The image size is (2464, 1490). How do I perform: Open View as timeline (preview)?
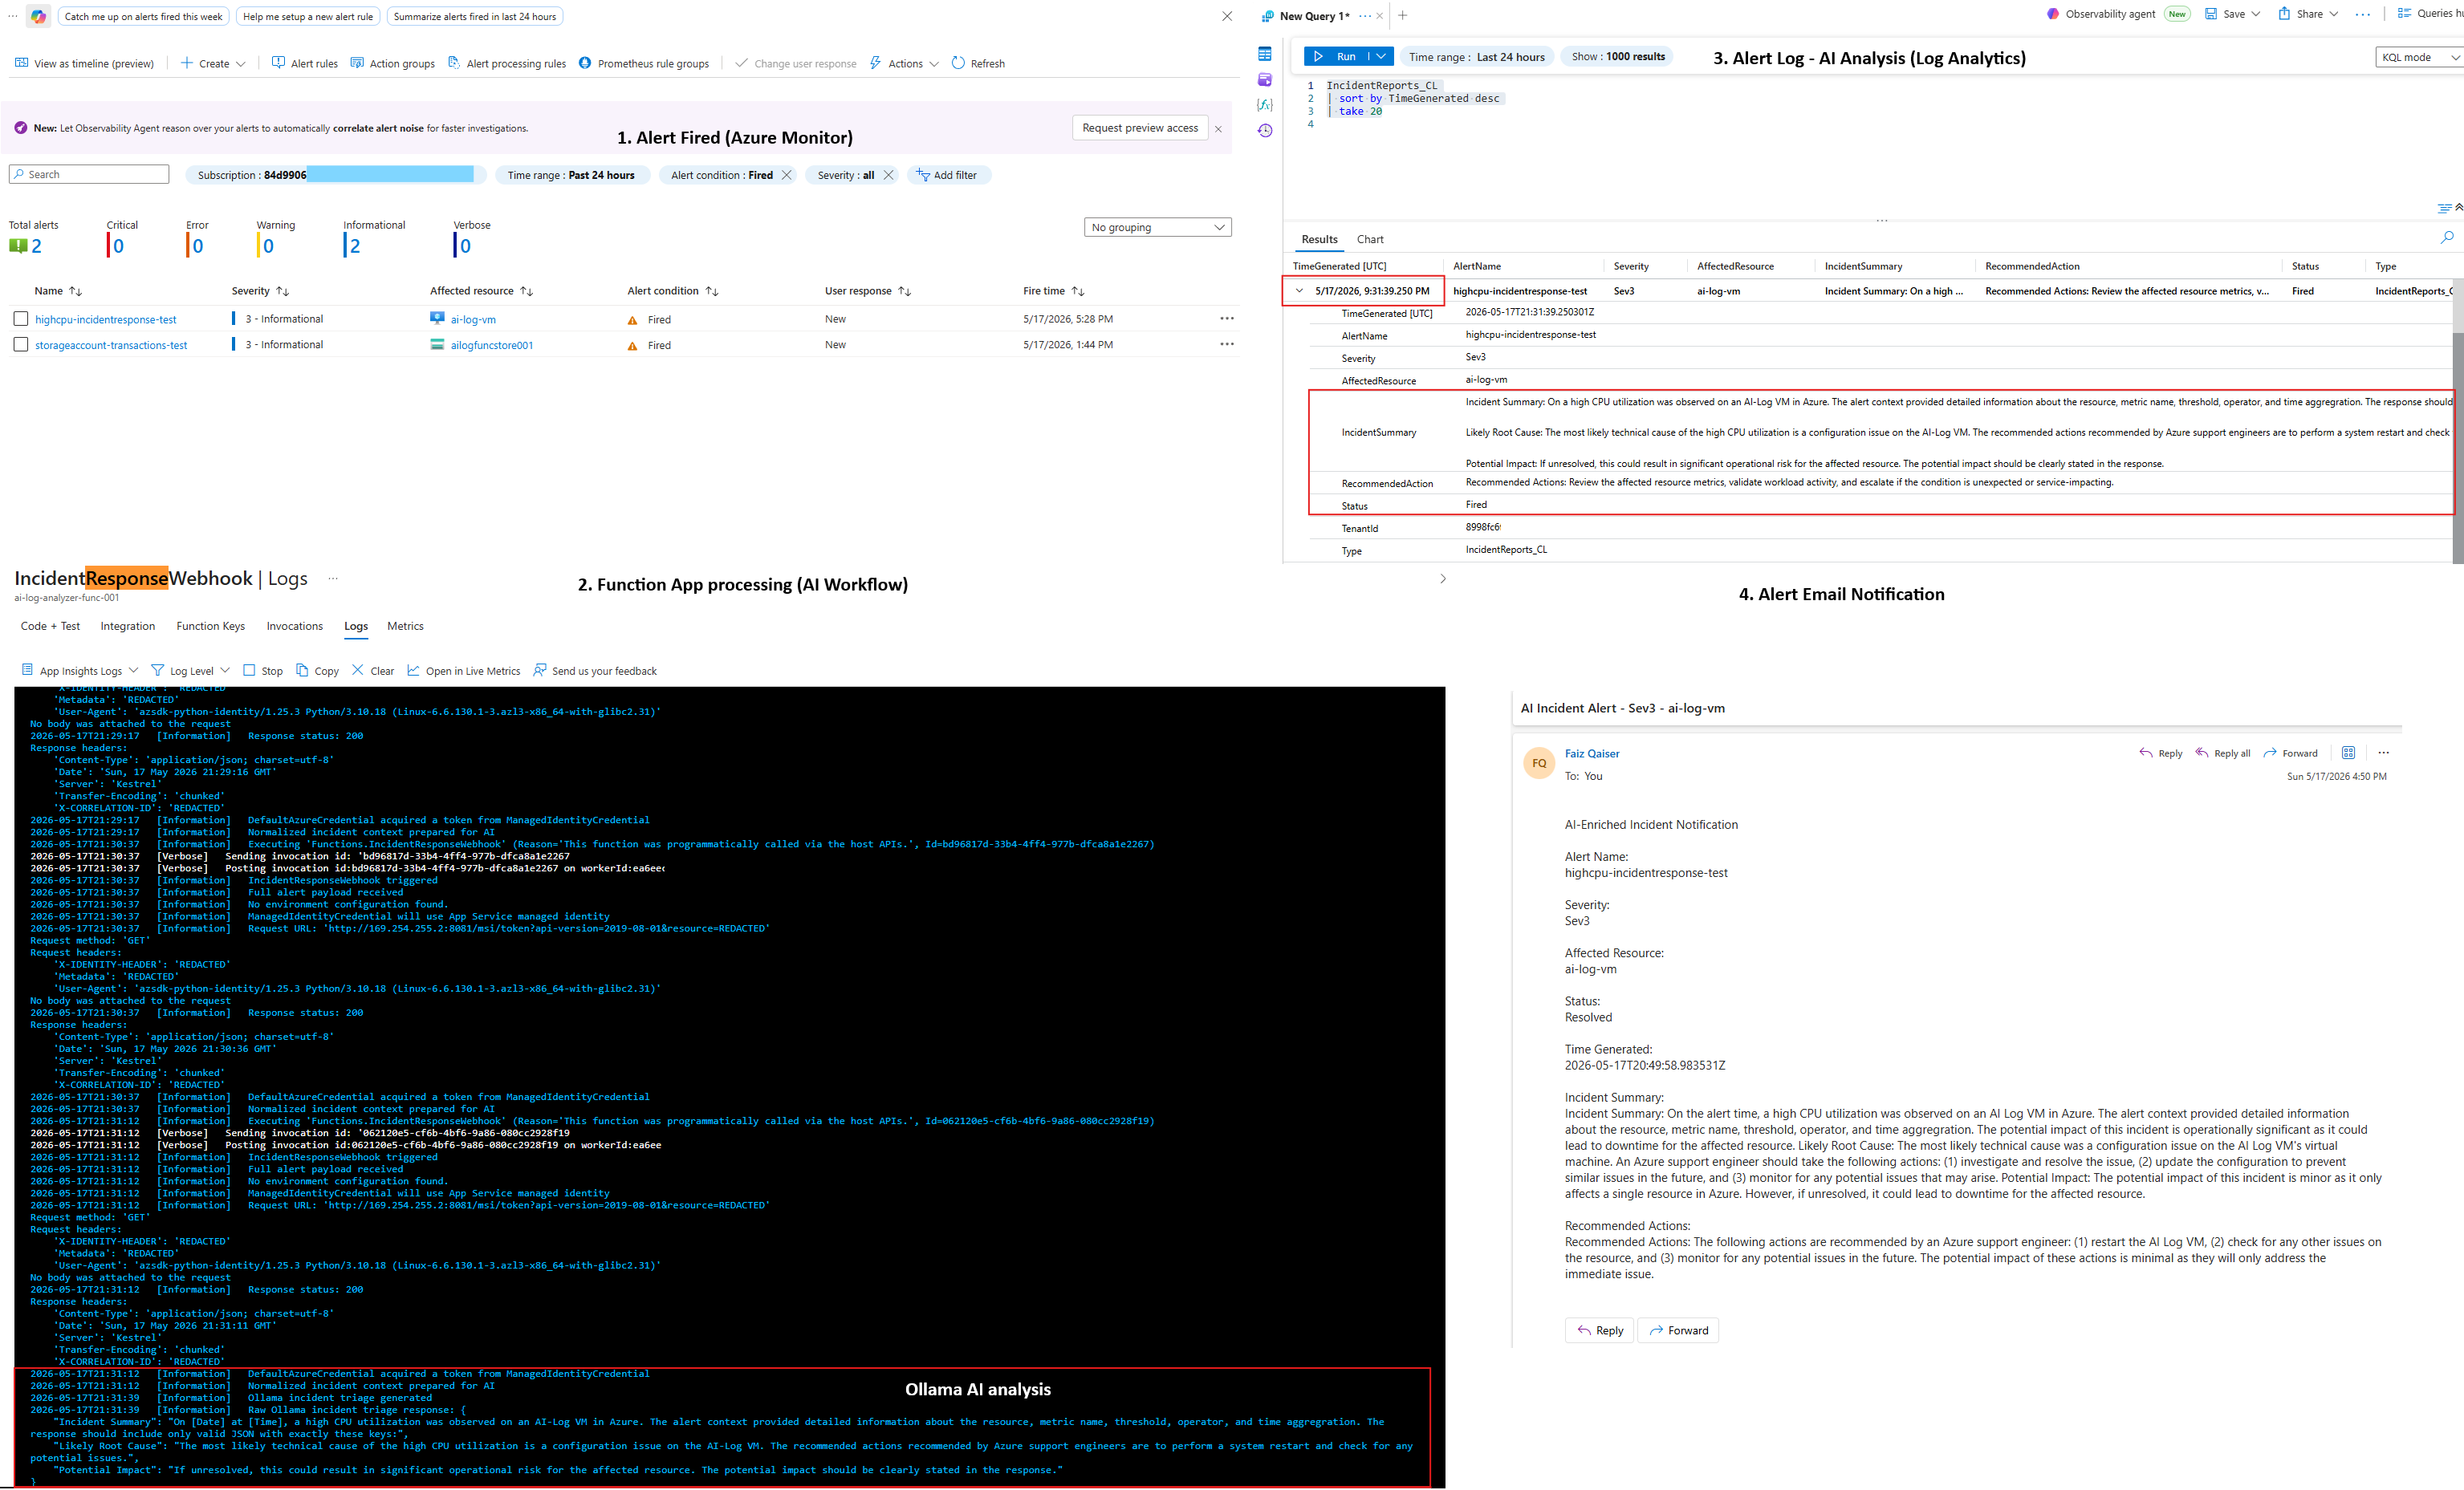point(85,63)
